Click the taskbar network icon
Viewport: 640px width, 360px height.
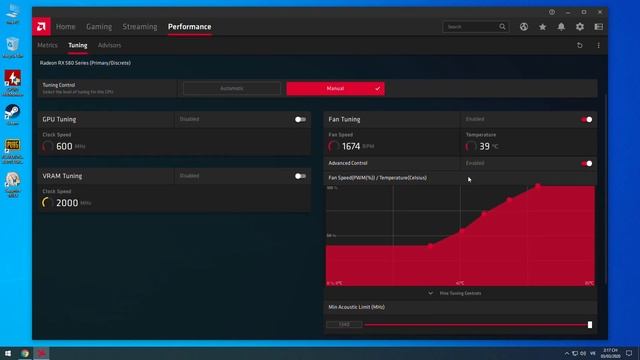click(575, 353)
